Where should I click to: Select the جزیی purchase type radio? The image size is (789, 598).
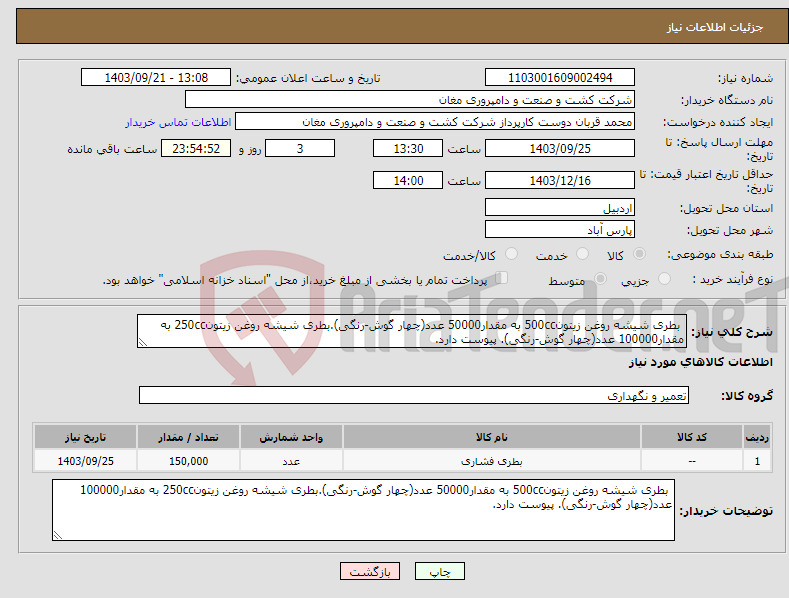664,278
